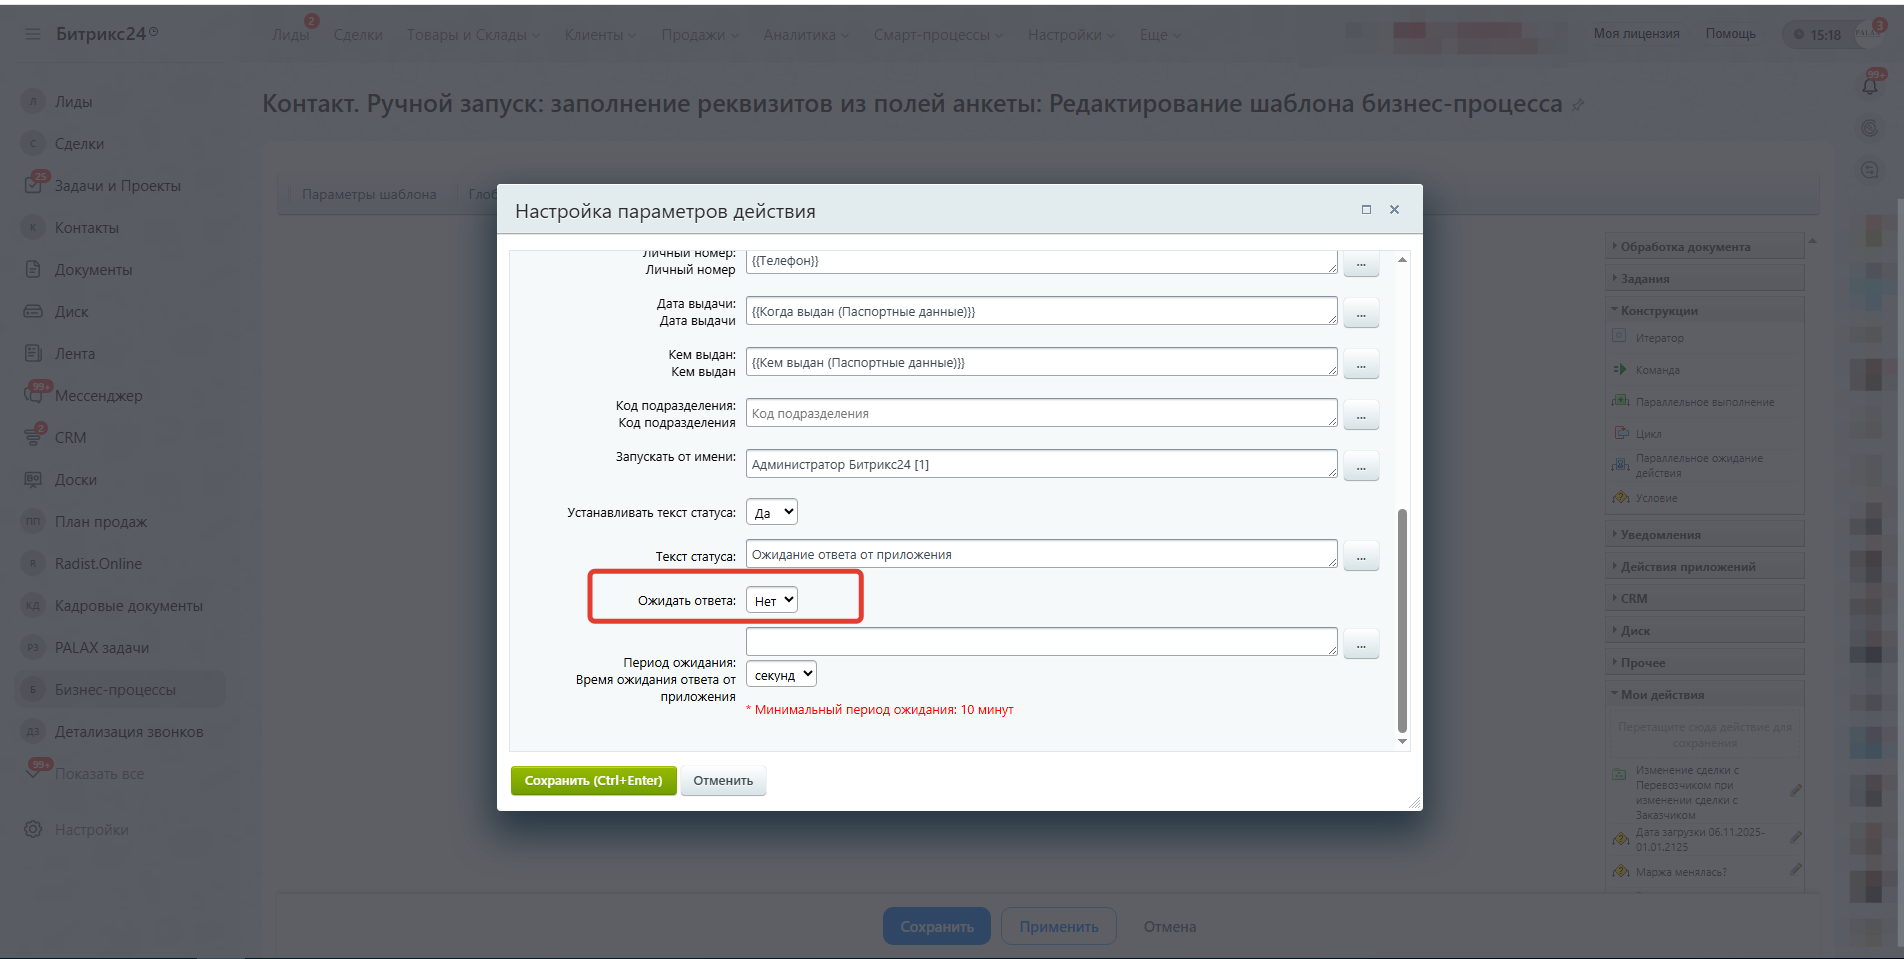Click the Документы sidebar icon
Viewport: 1904px width, 959px height.
coord(33,269)
